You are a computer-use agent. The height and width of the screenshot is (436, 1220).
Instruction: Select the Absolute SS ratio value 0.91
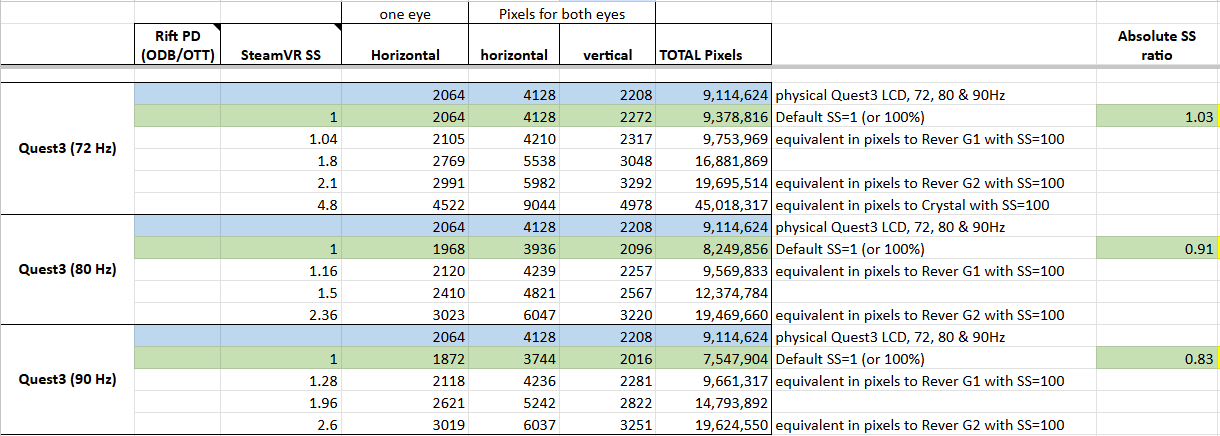(1158, 249)
